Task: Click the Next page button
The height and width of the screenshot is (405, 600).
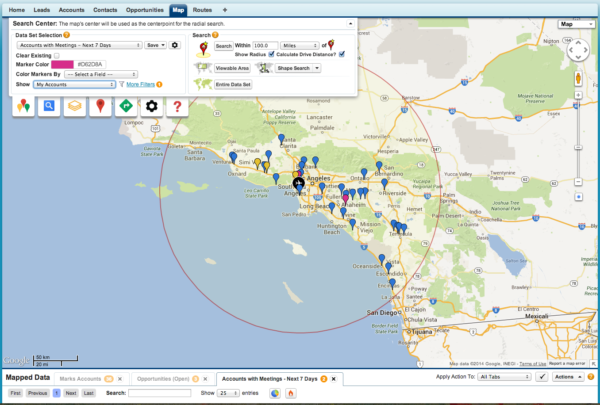Action: pyautogui.click(x=71, y=393)
